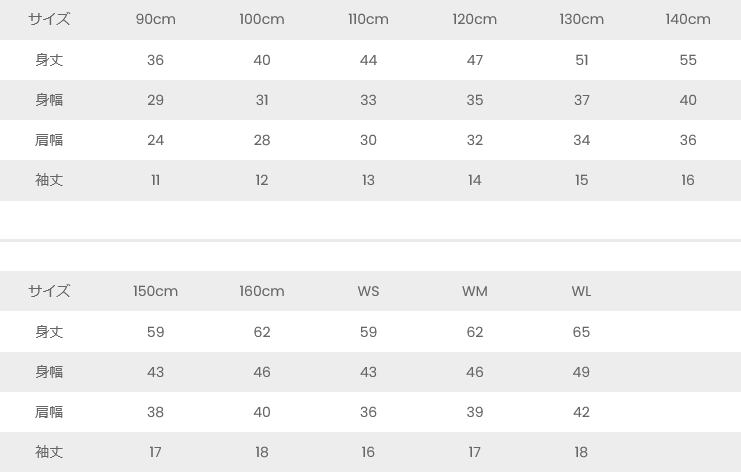The image size is (741, 476).
Task: Click the WL size header
Action: pos(581,291)
